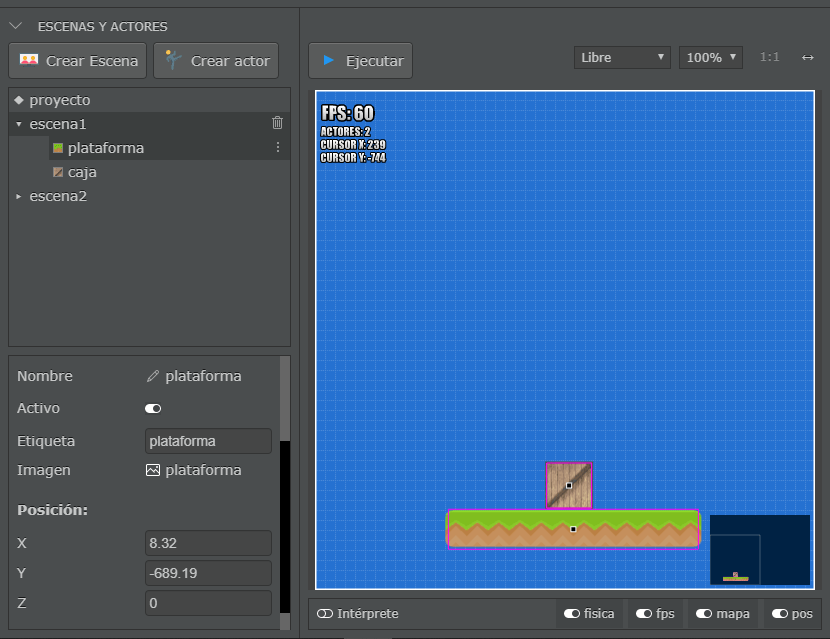Toggle the fps switch
The image size is (830, 639).
pyautogui.click(x=644, y=614)
